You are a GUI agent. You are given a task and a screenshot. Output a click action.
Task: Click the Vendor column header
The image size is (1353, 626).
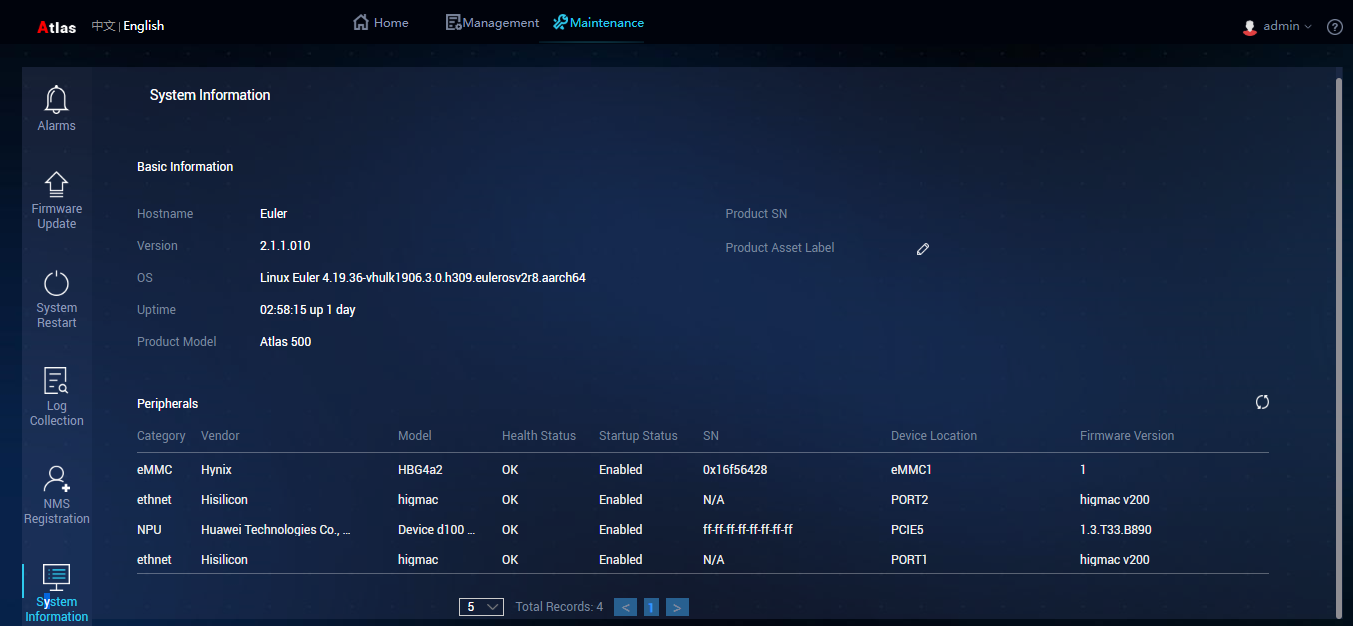coord(220,436)
